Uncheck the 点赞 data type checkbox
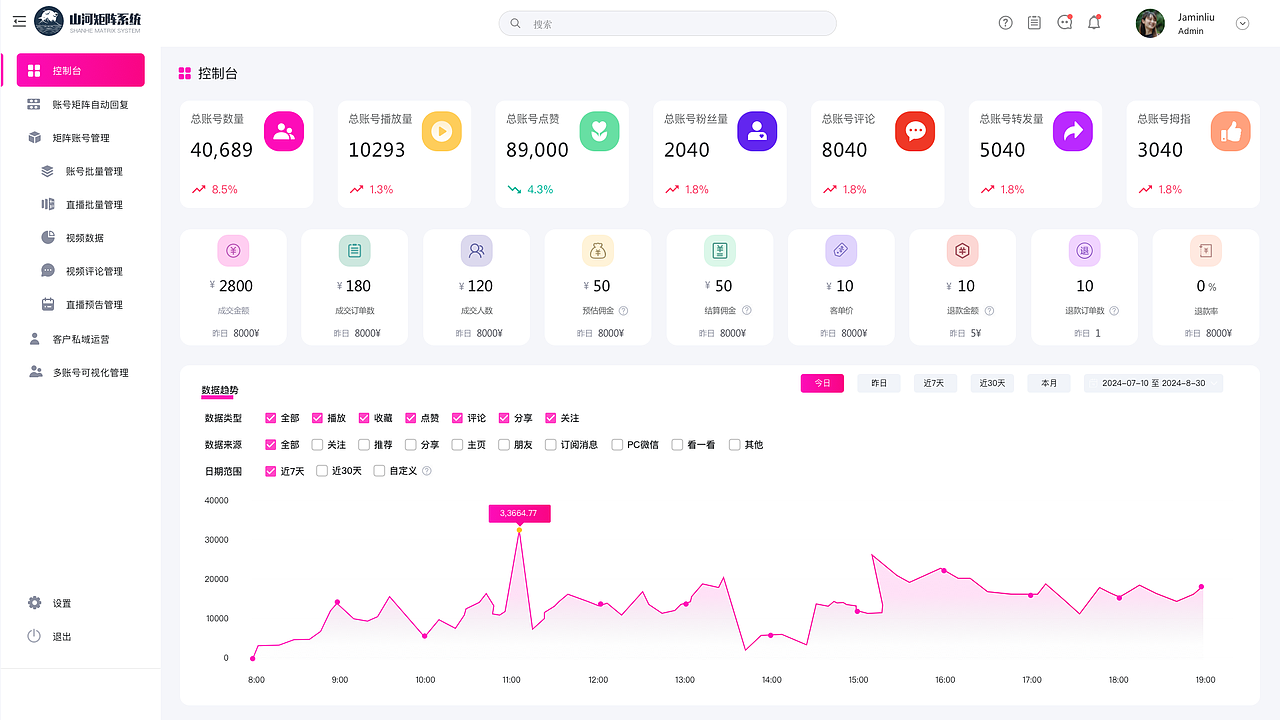Image resolution: width=1280 pixels, height=720 pixels. [x=411, y=418]
